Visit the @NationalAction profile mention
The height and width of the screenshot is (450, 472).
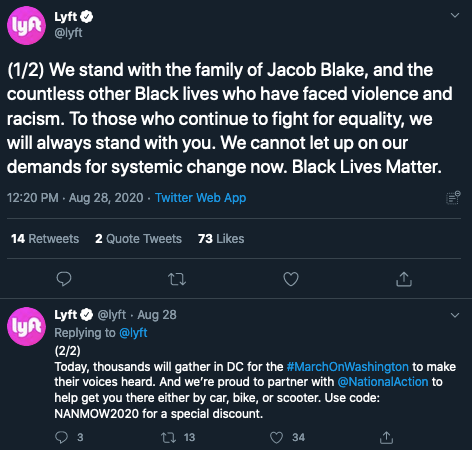(x=383, y=382)
